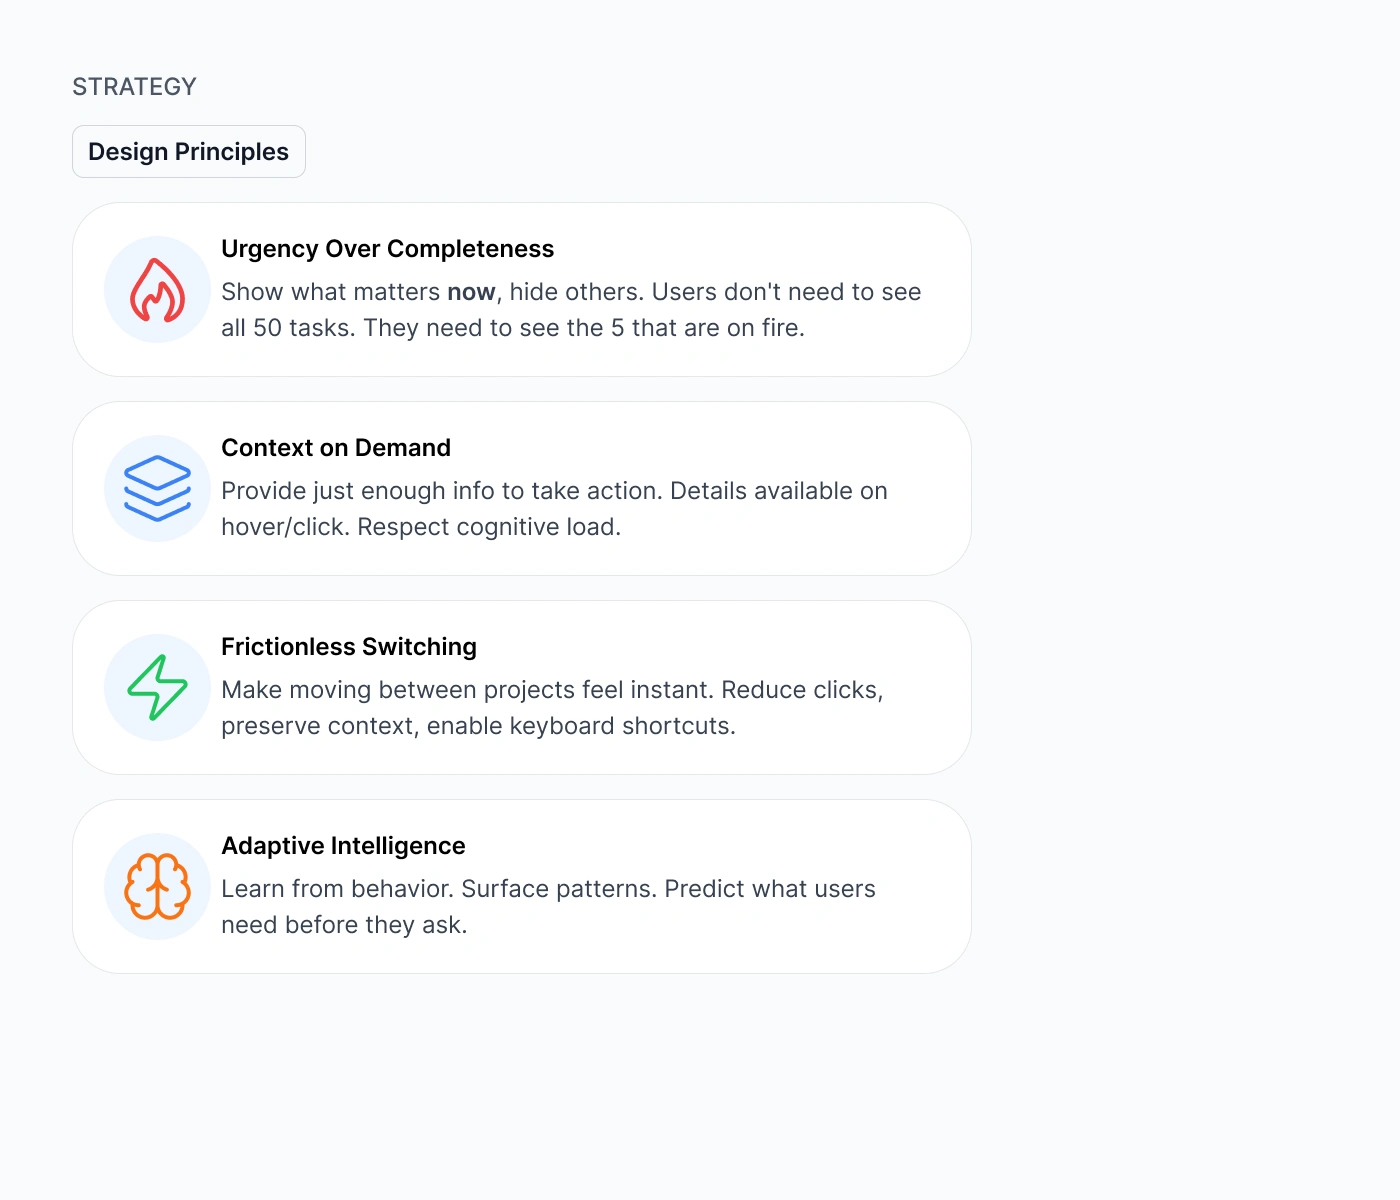This screenshot has width=1400, height=1200.
Task: Click the "Make moving between projects" description
Action: click(552, 708)
